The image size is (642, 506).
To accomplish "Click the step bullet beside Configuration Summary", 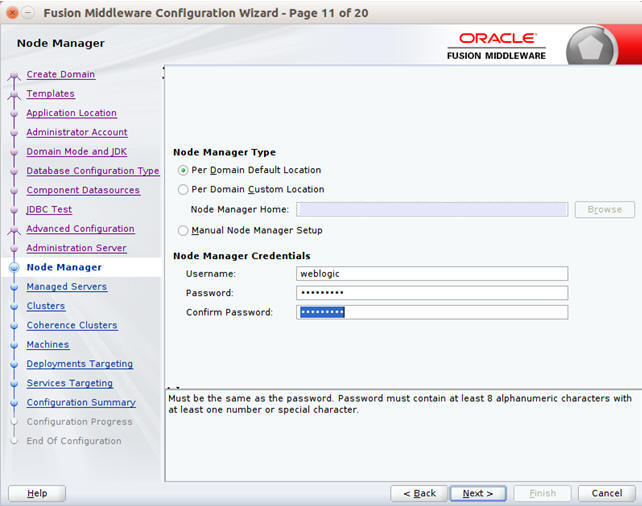I will pos(14,403).
